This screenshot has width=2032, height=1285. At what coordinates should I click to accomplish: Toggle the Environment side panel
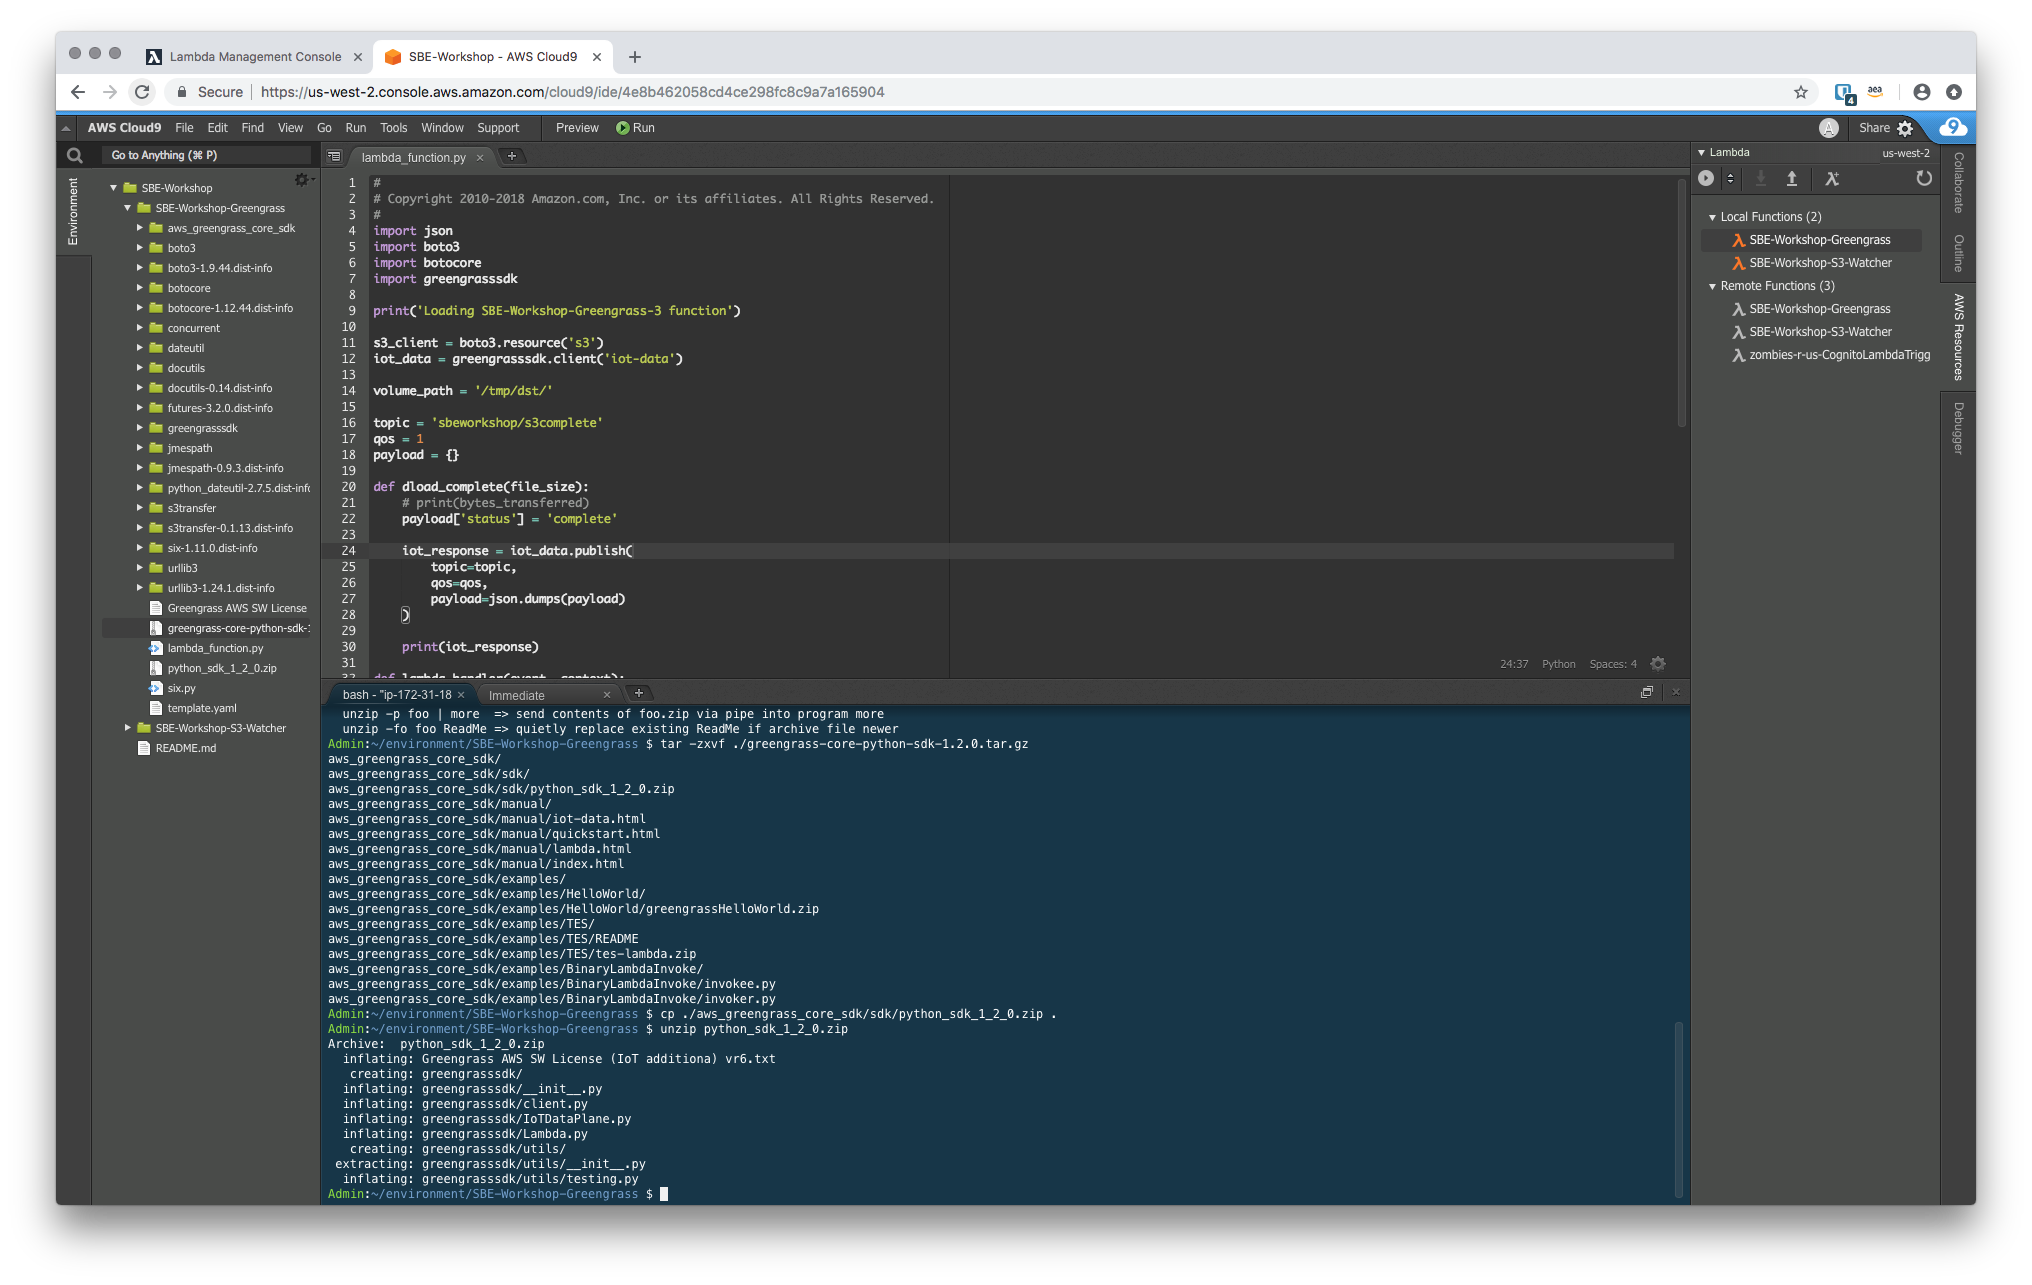click(x=73, y=212)
